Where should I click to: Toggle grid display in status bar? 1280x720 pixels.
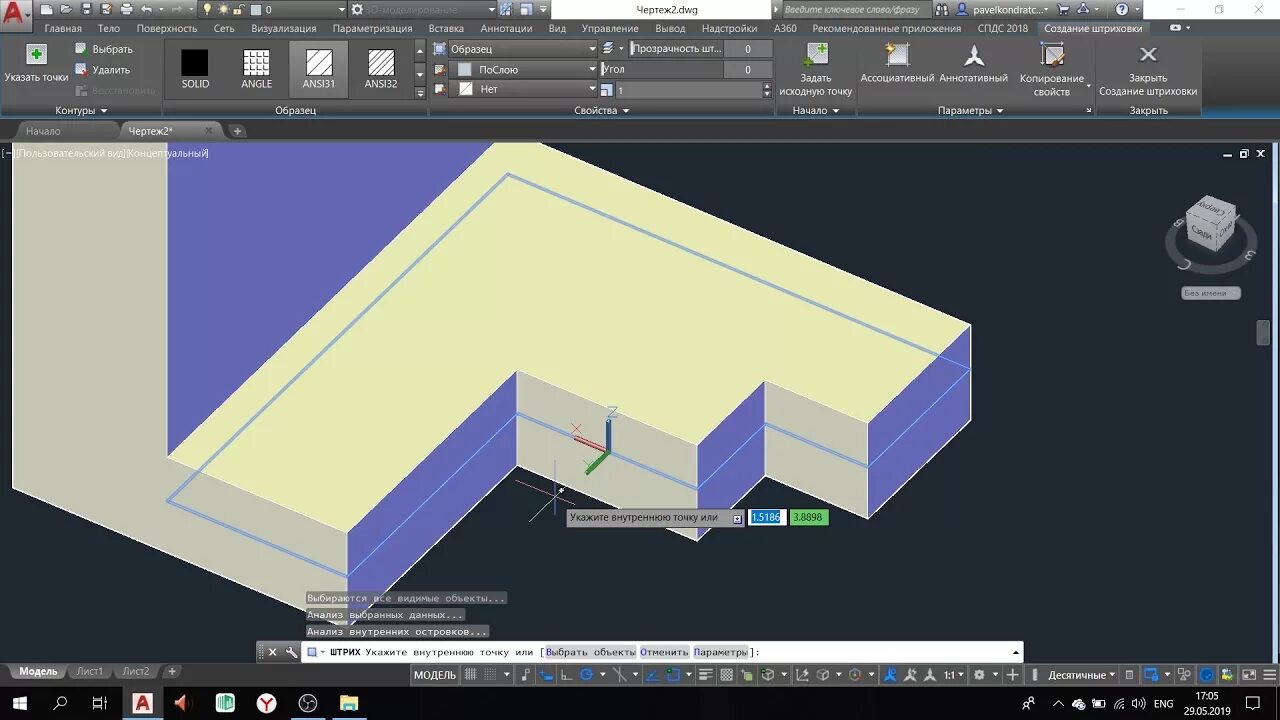pos(471,675)
